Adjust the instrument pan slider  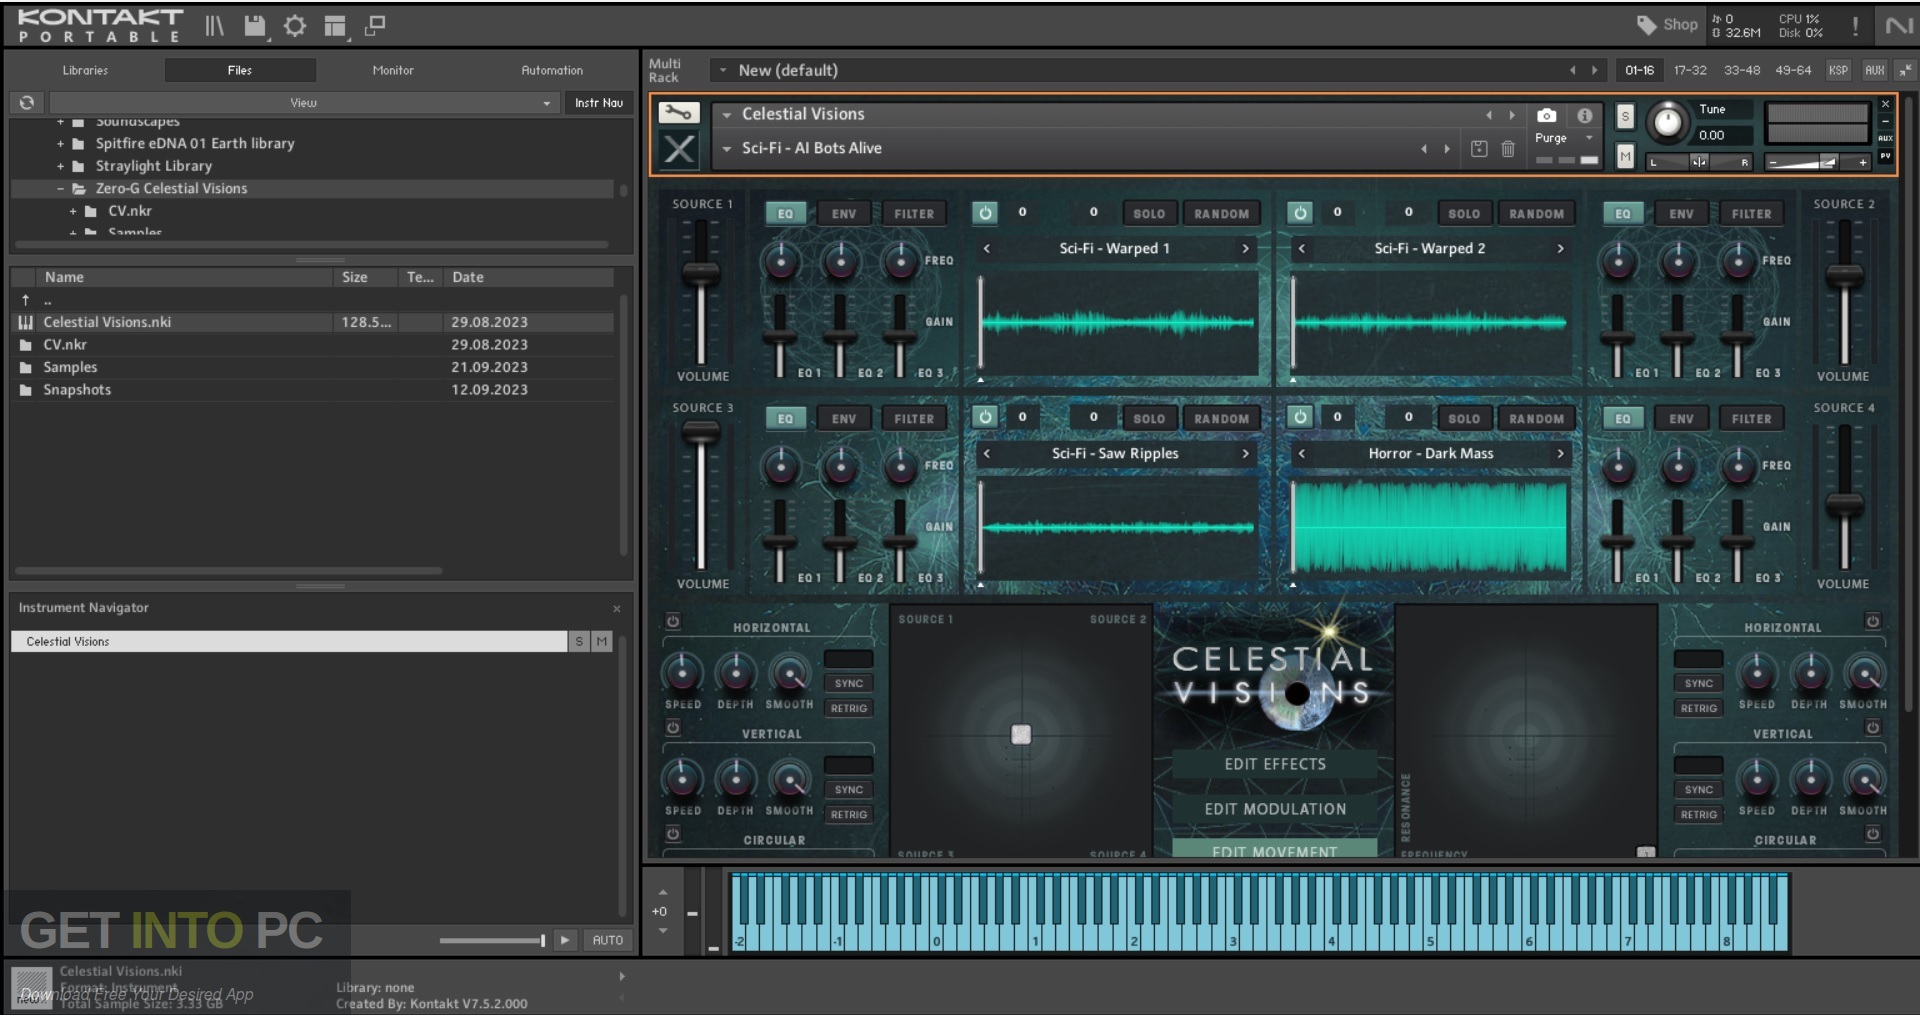pyautogui.click(x=1699, y=162)
